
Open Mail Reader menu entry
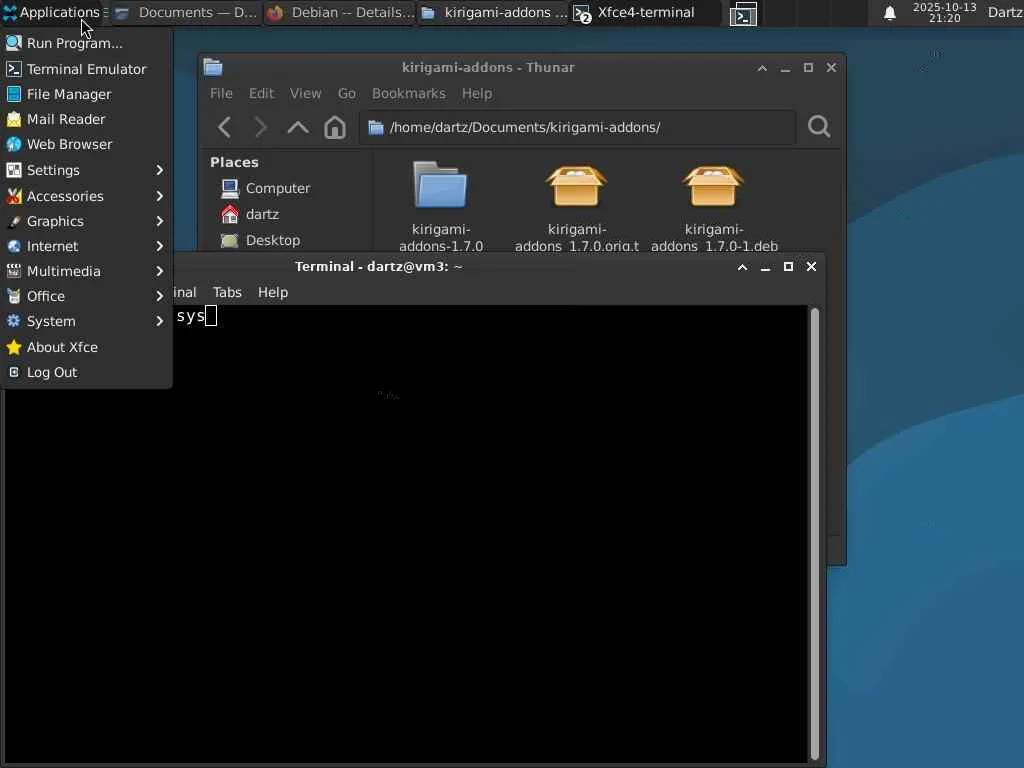coord(86,119)
